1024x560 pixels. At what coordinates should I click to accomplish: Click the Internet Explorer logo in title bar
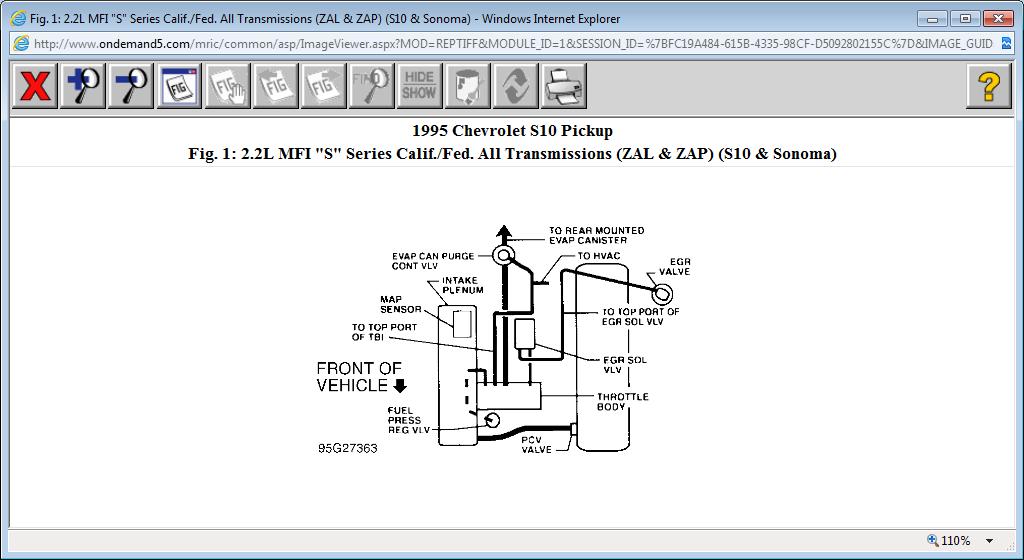click(x=19, y=18)
